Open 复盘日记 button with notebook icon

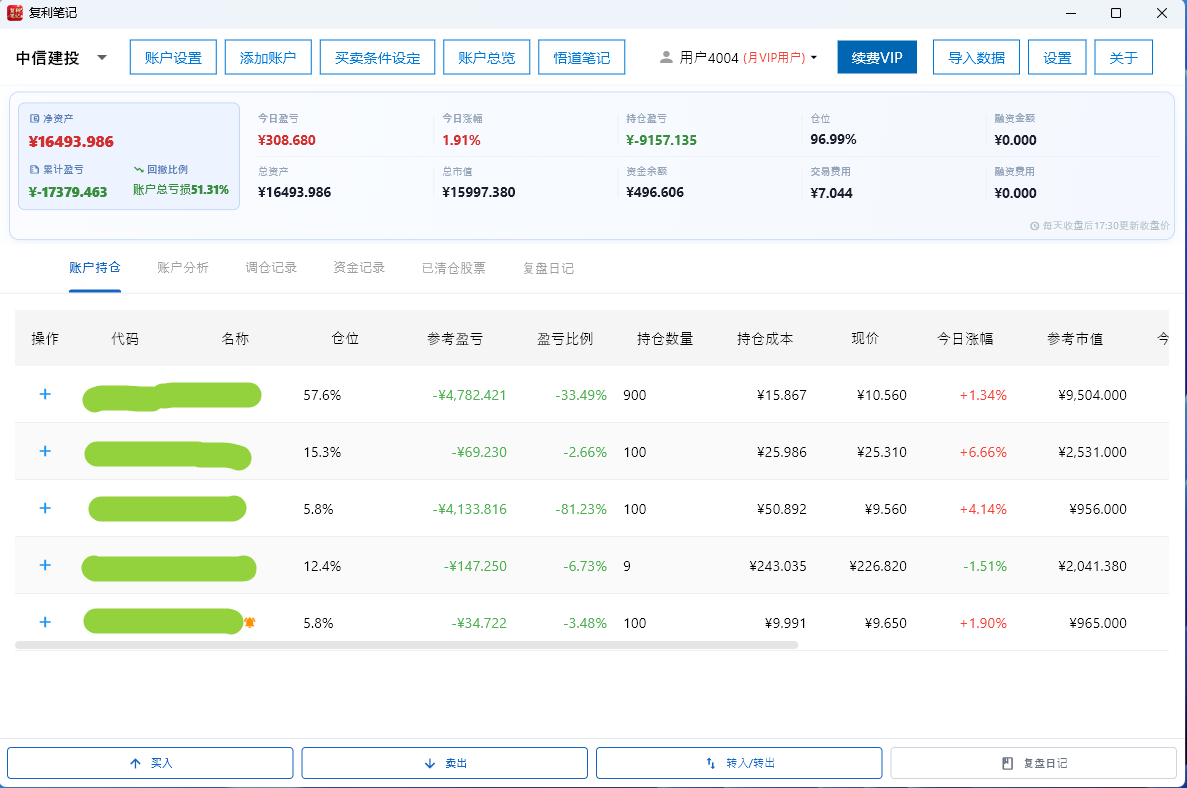[x=1033, y=763]
